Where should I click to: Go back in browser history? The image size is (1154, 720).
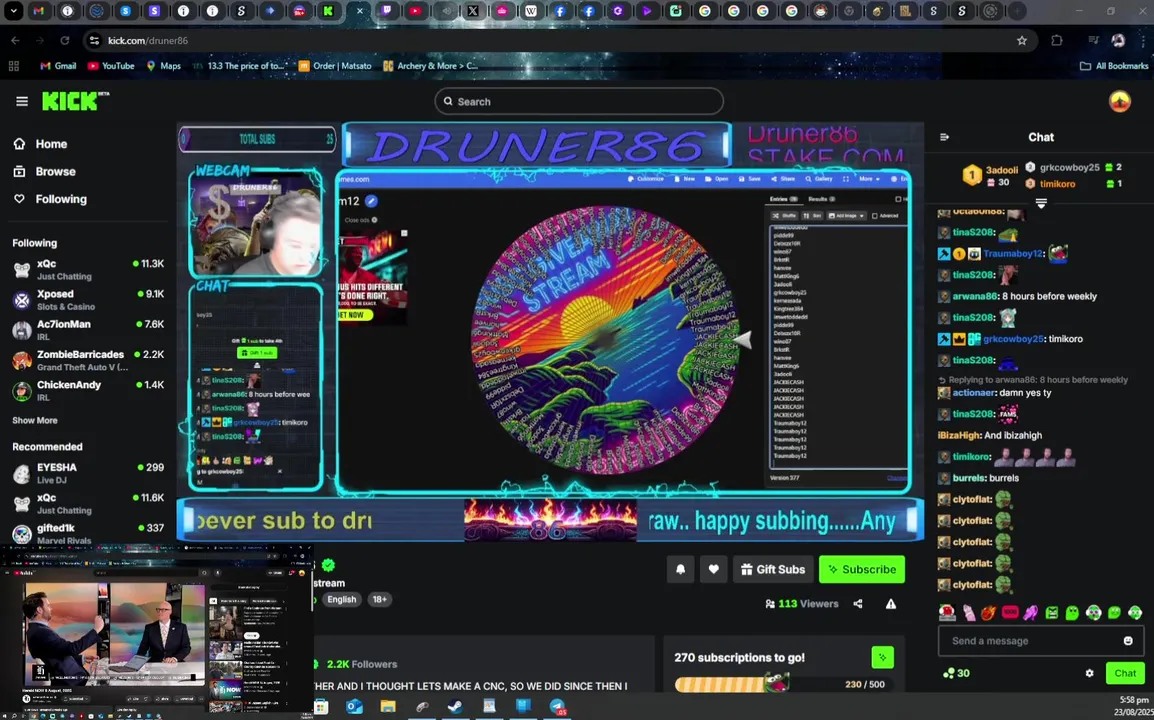coord(15,40)
